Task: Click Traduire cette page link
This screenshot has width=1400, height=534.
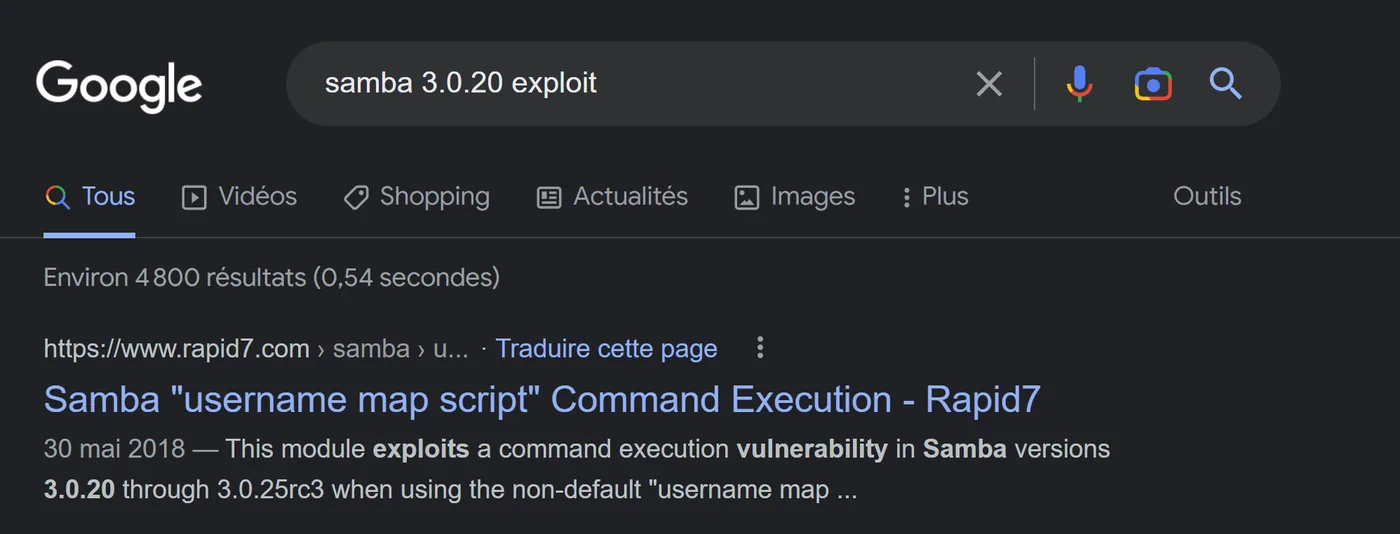Action: (606, 349)
